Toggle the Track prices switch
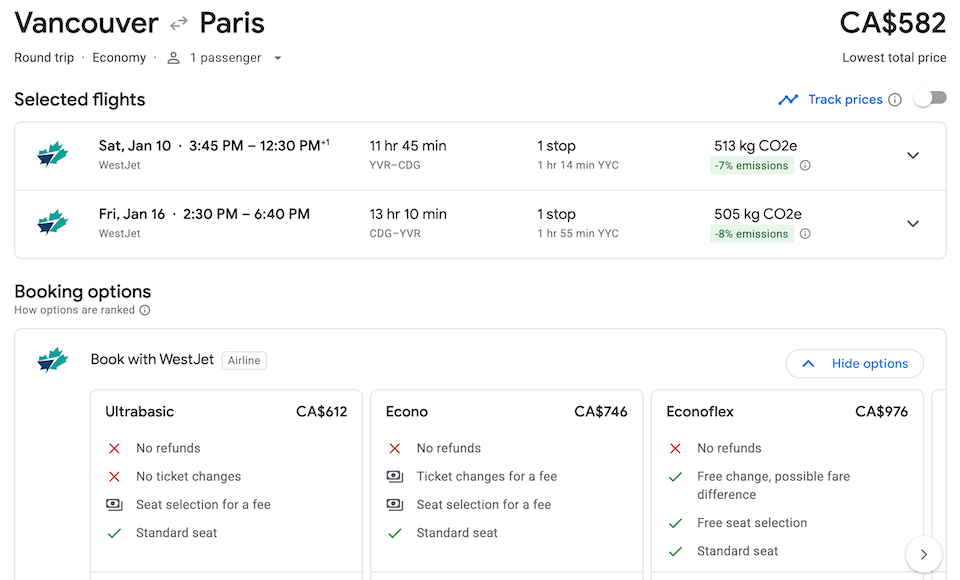The width and height of the screenshot is (960, 580). [930, 99]
